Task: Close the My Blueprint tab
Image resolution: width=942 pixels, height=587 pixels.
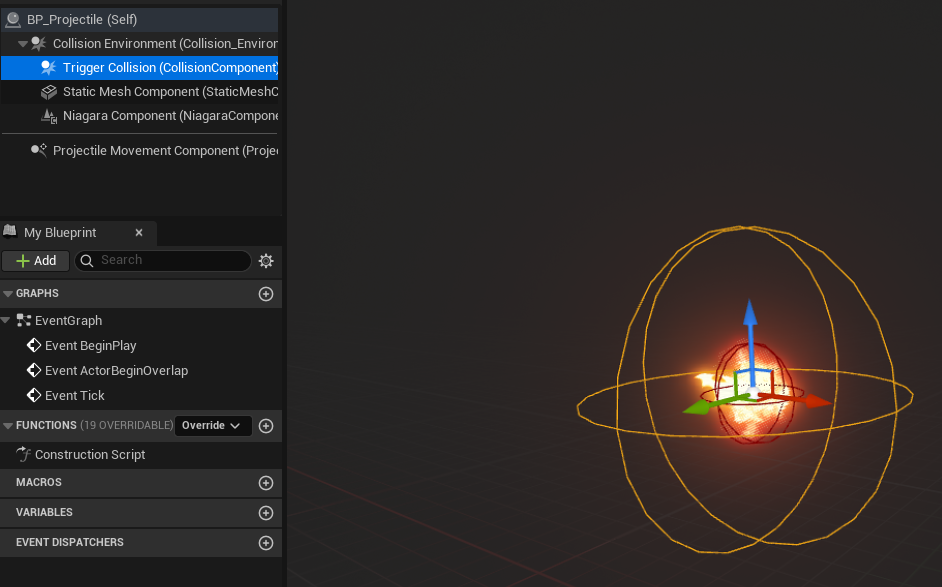Action: [139, 233]
